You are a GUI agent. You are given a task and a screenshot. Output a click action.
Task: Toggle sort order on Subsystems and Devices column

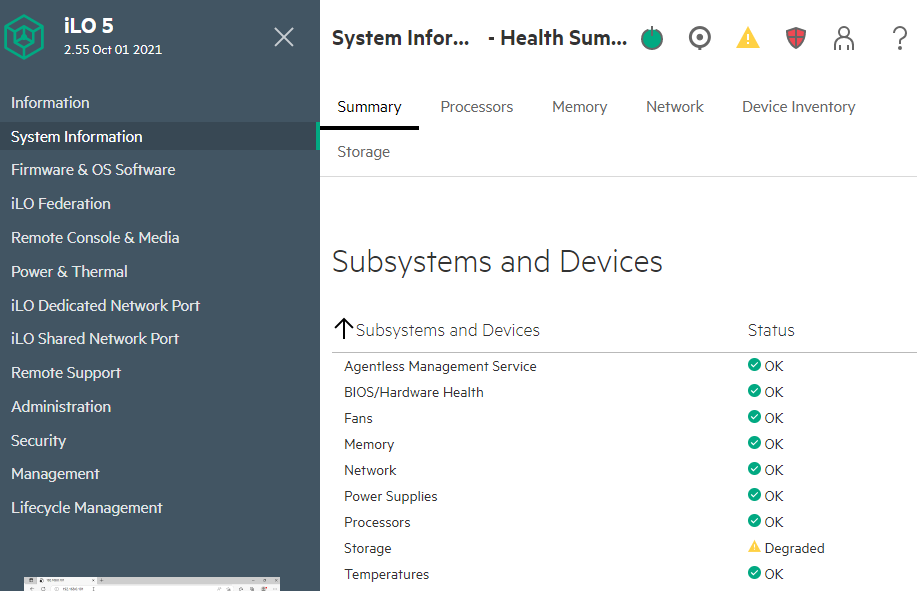345,328
